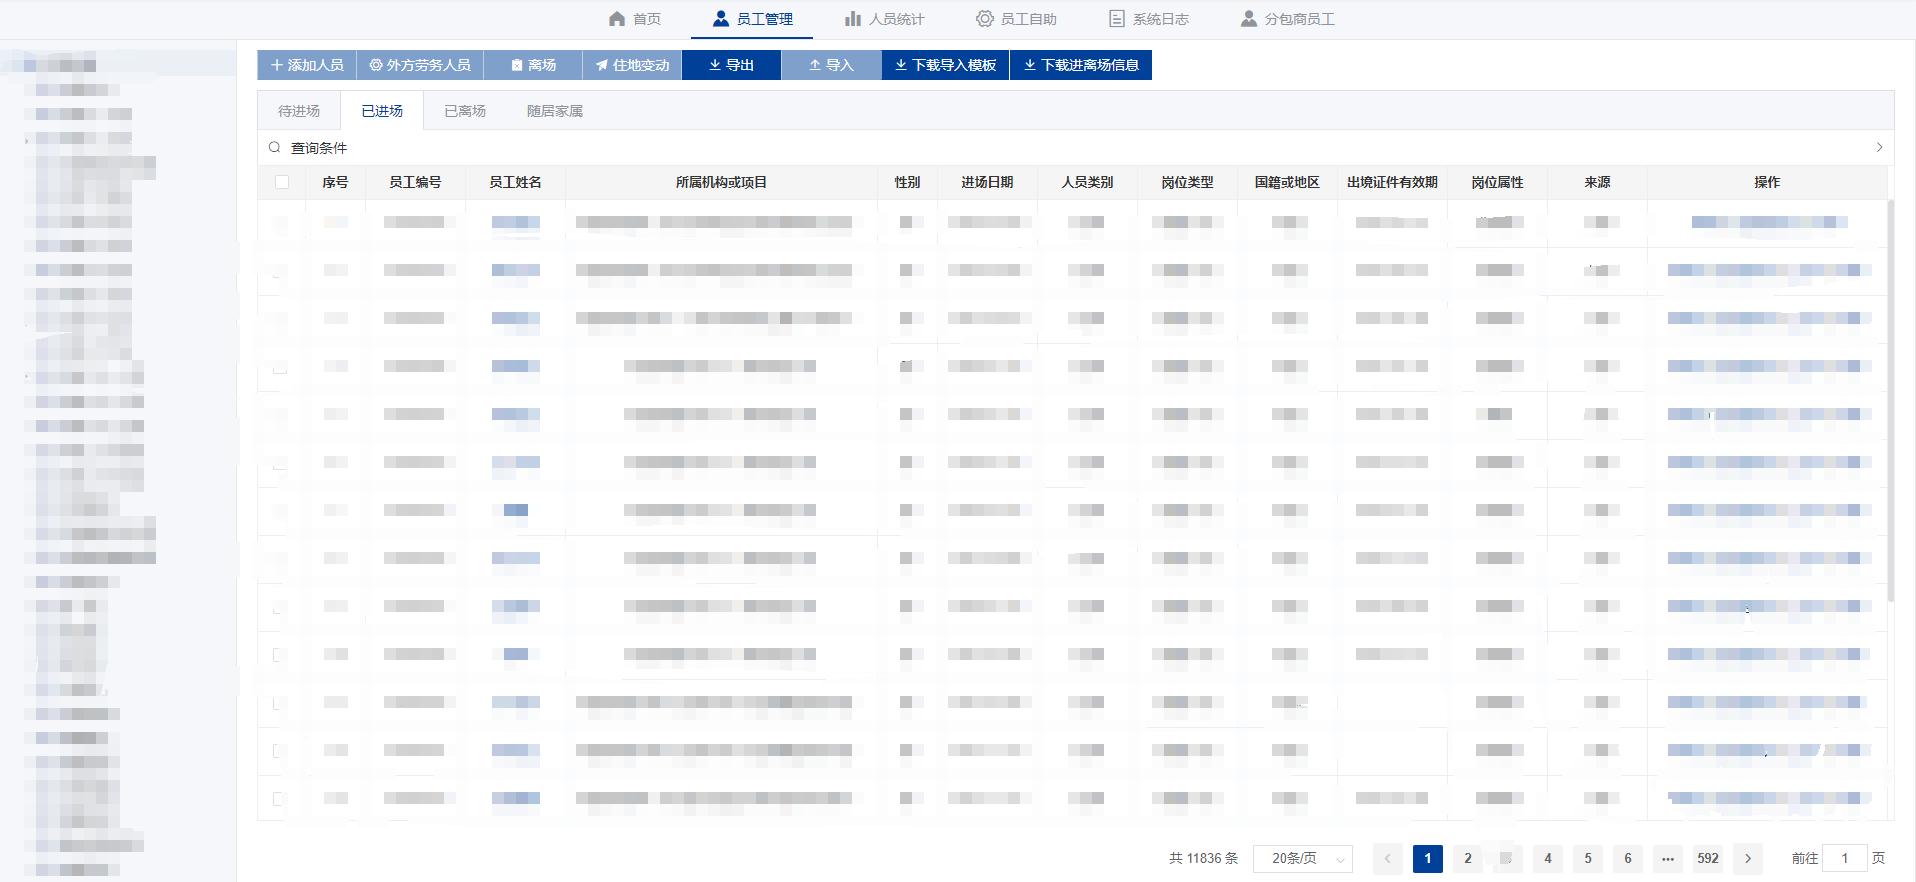
Task: Expand the 查询条件 panel with the right chevron
Action: pyautogui.click(x=1879, y=147)
